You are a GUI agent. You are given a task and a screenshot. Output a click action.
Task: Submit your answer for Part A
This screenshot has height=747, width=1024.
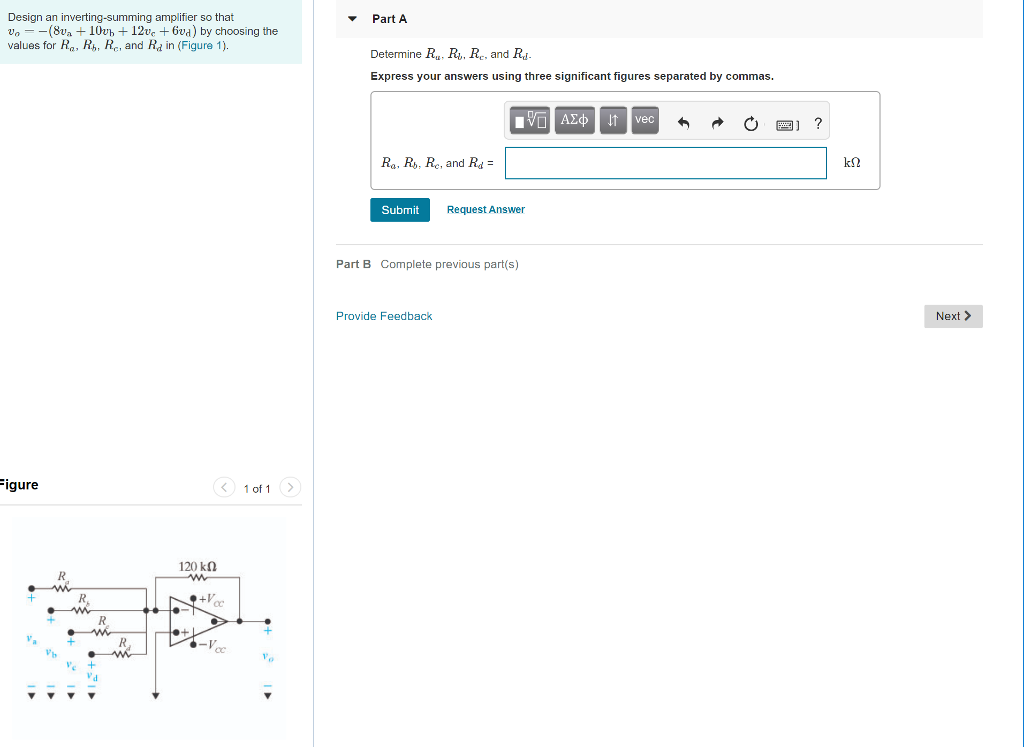[x=399, y=210]
